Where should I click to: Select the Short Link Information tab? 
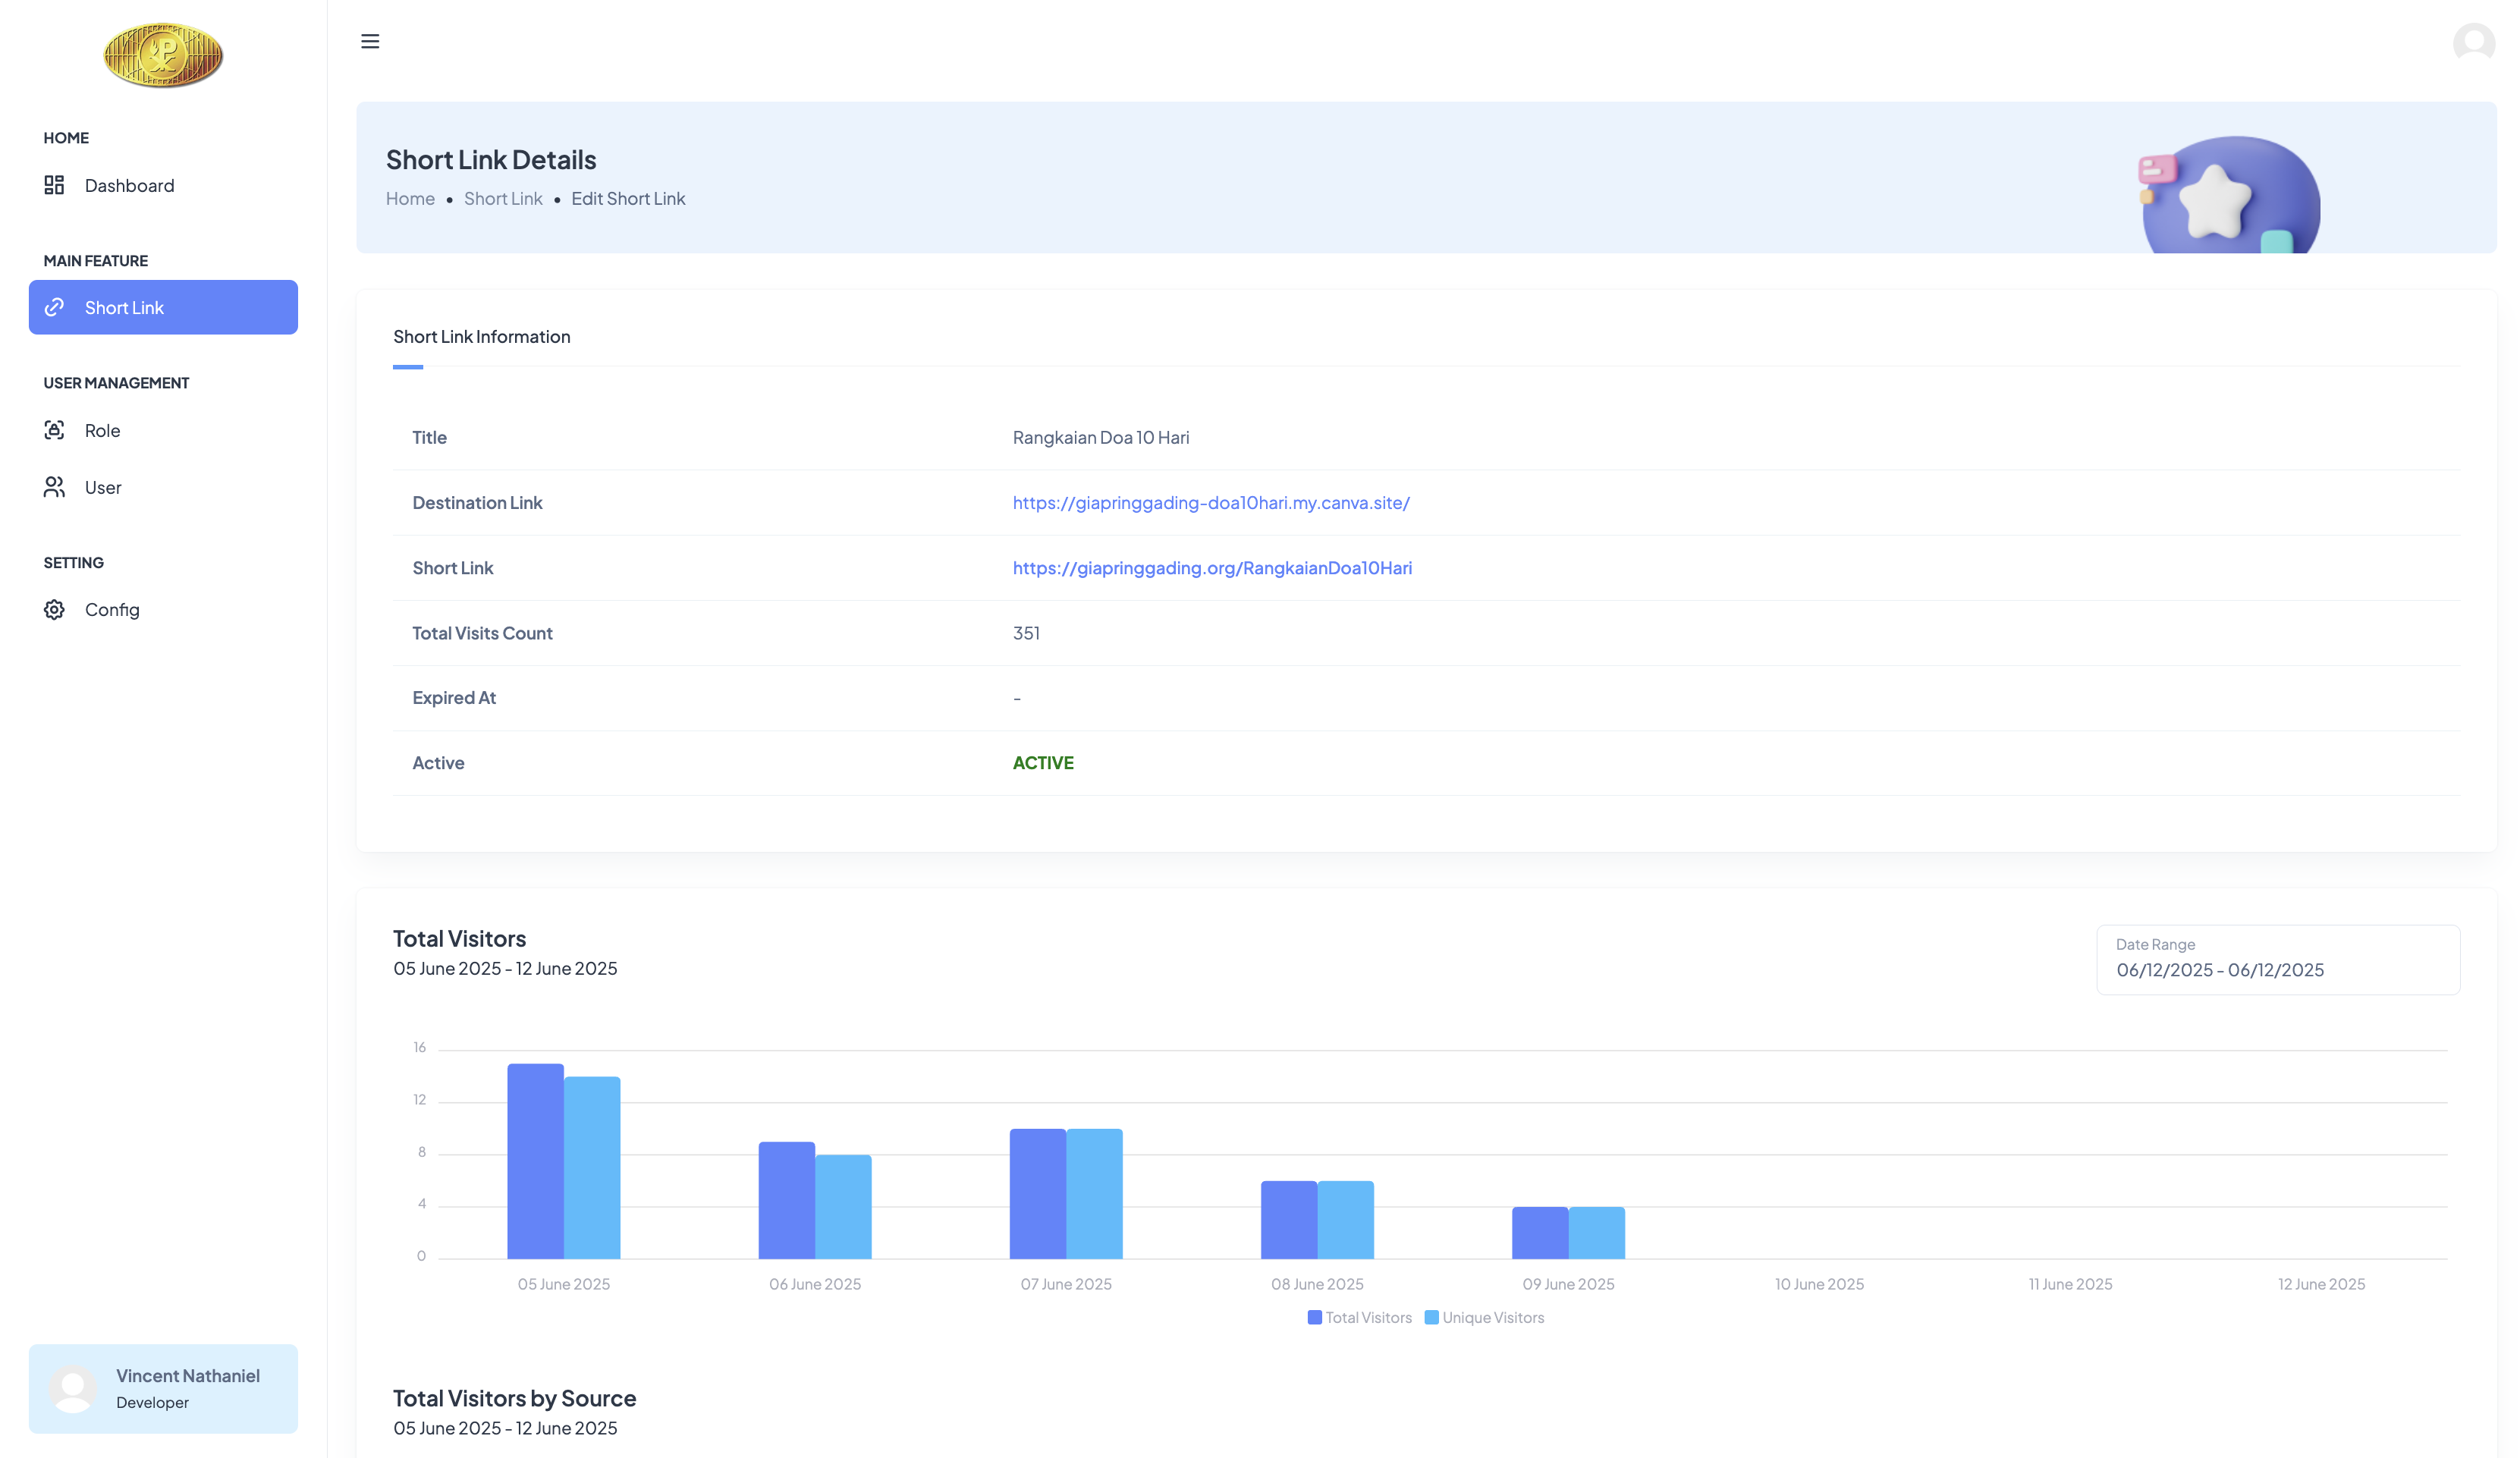(481, 337)
